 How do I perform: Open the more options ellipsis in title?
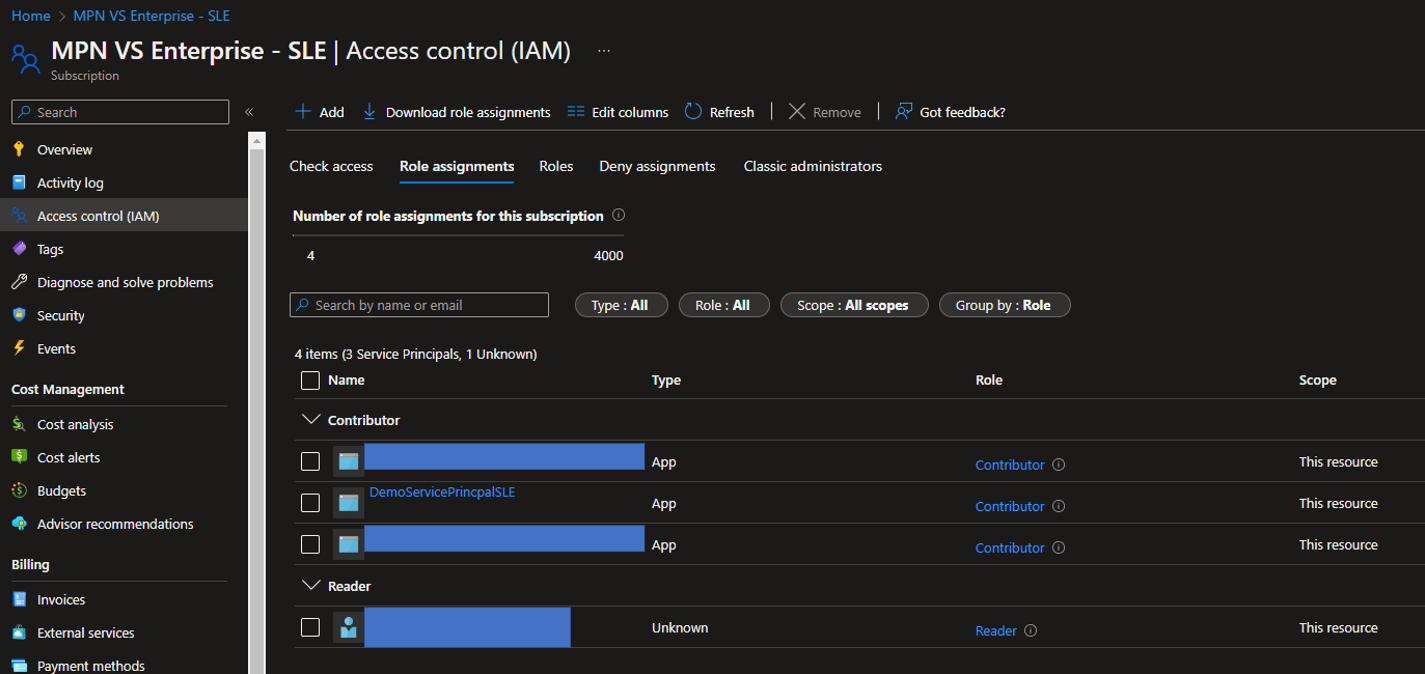tap(604, 51)
